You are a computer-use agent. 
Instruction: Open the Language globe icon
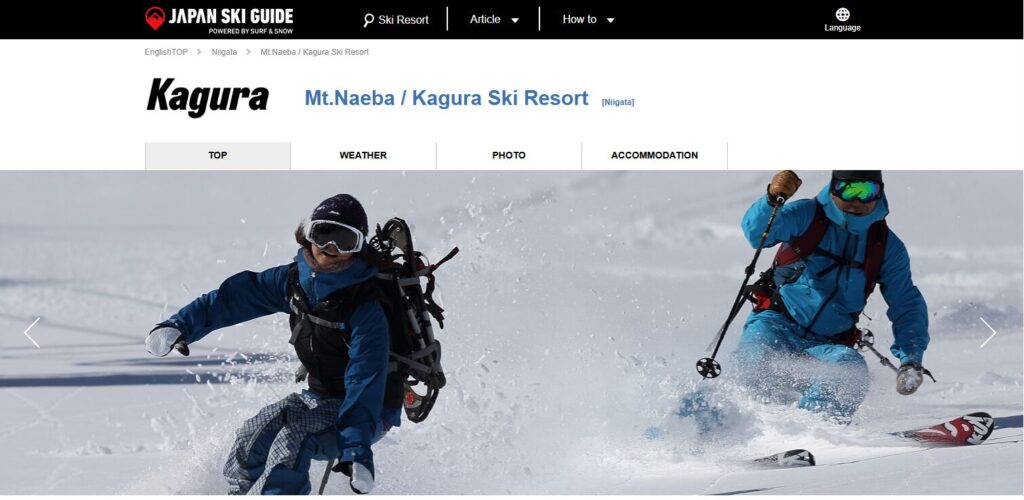click(842, 14)
